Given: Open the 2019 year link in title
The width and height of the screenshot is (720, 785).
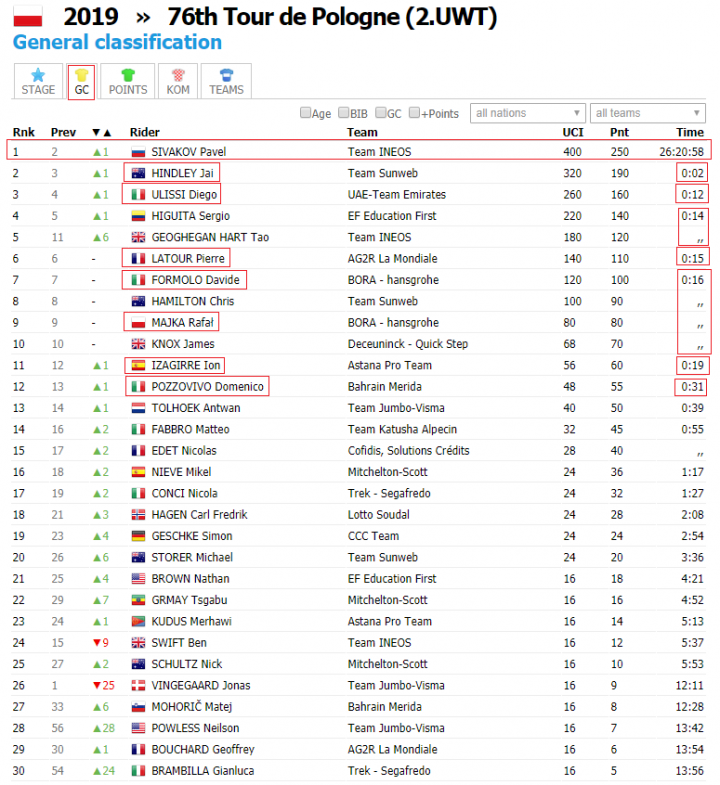Looking at the screenshot, I should [91, 17].
